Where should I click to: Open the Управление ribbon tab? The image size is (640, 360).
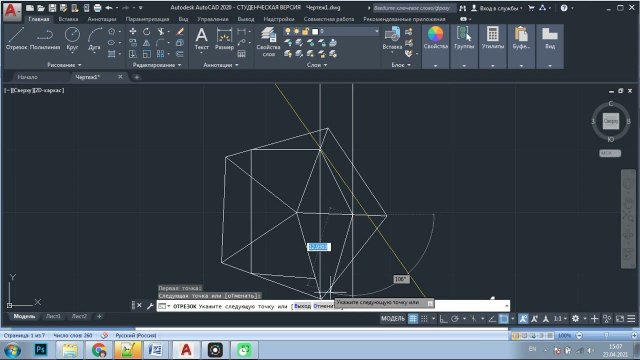213,19
